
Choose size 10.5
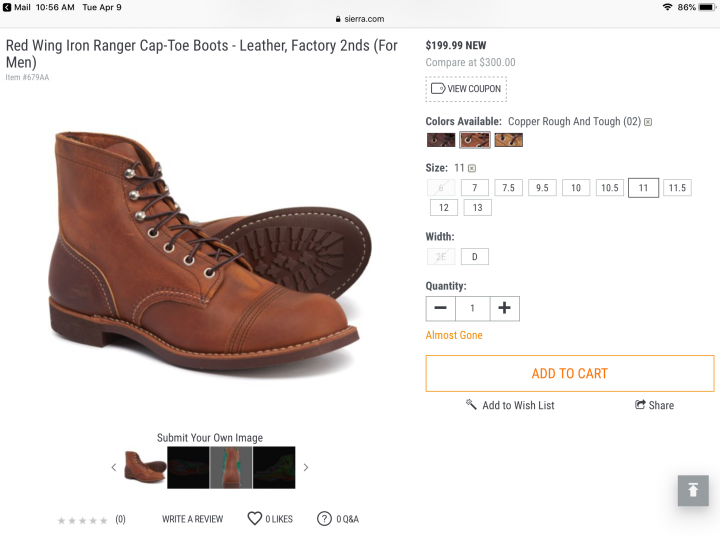tap(610, 188)
